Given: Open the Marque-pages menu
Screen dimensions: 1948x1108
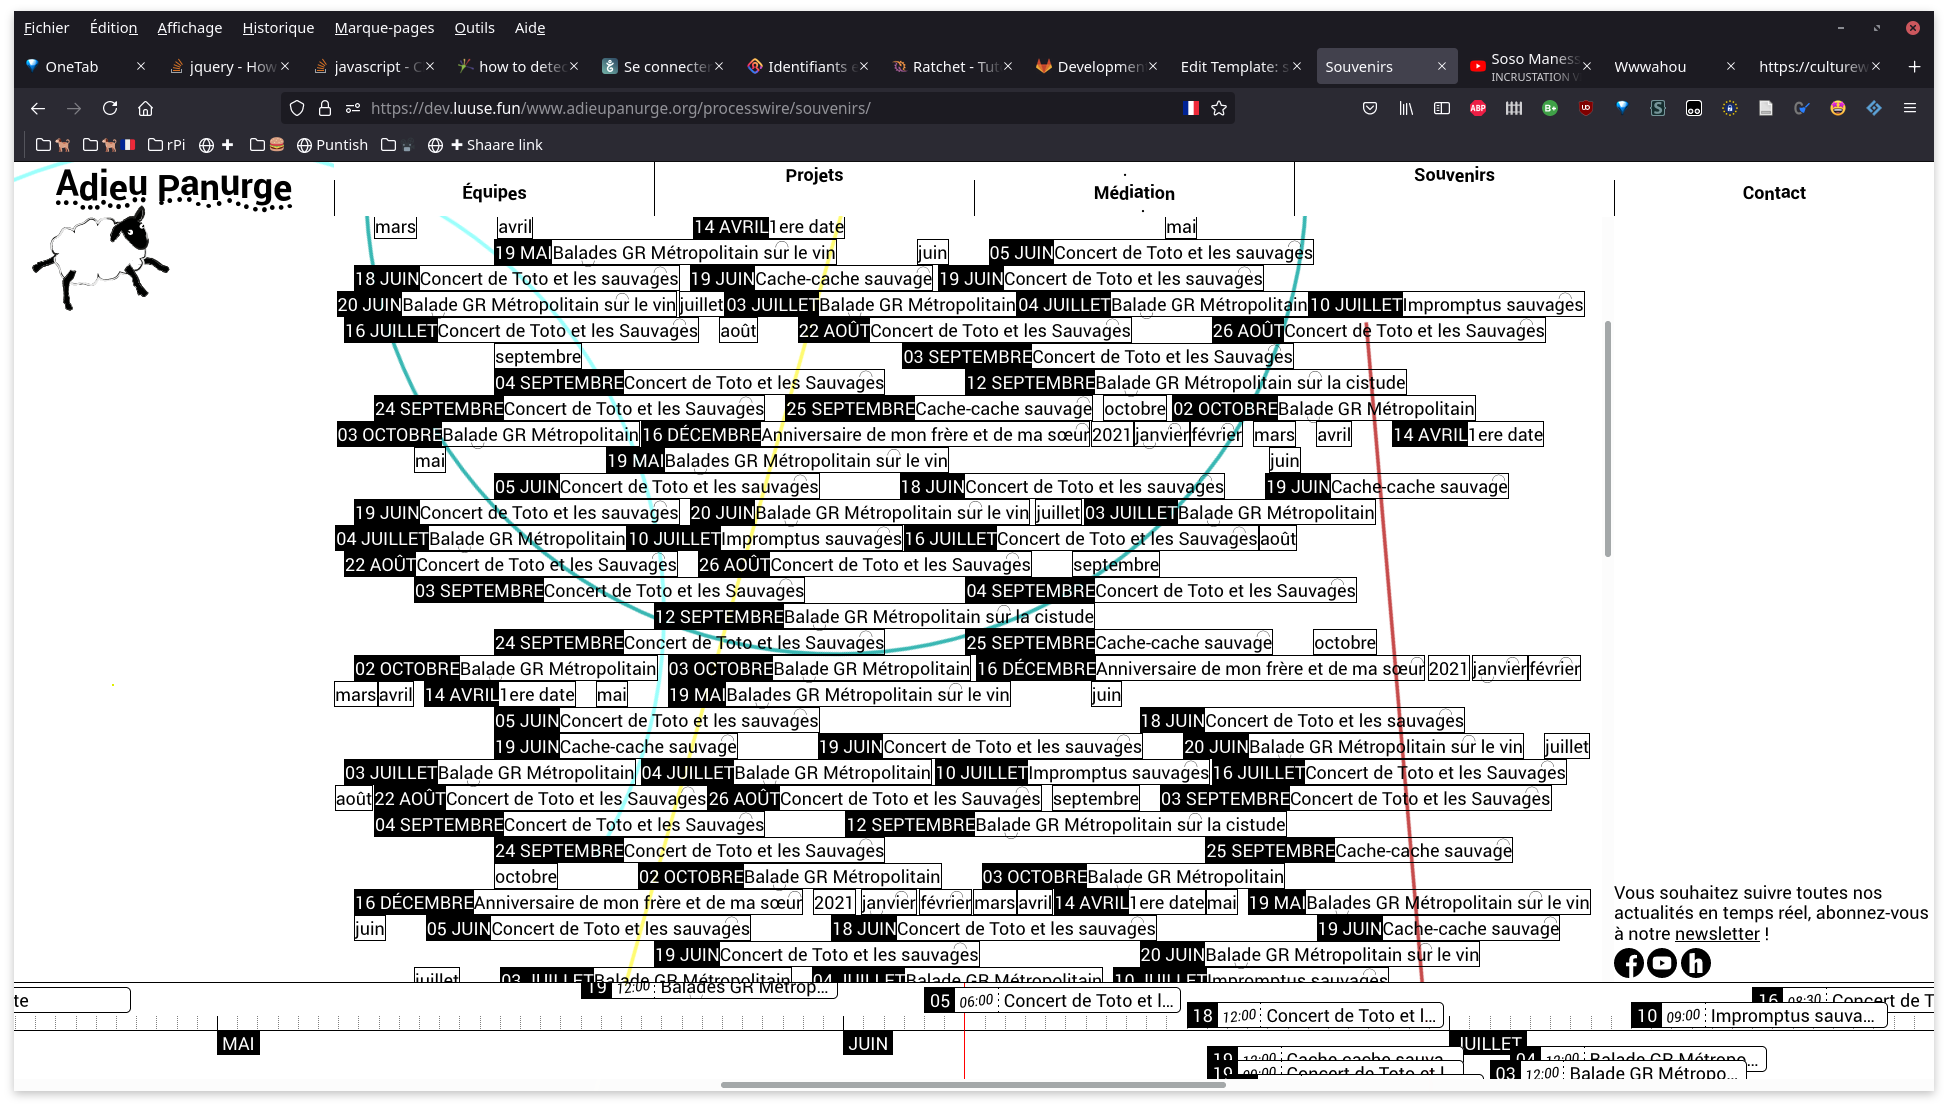Looking at the screenshot, I should click(384, 28).
